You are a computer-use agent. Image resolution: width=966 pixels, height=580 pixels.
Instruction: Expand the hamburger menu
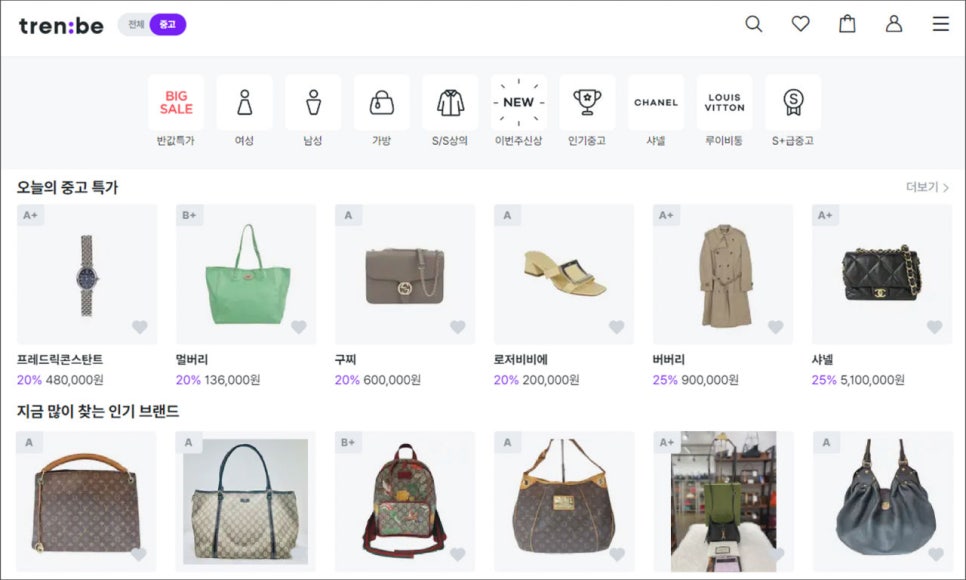point(941,24)
